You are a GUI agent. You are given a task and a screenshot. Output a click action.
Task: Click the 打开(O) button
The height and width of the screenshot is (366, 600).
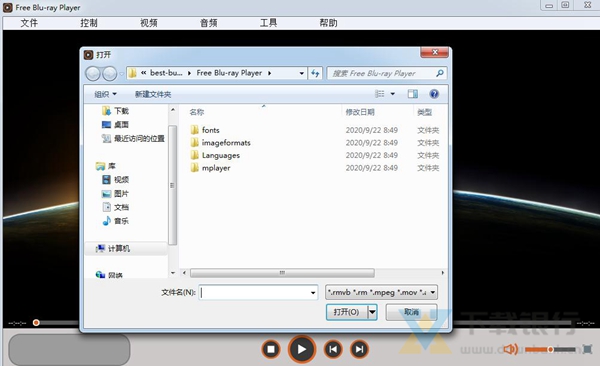coord(347,312)
